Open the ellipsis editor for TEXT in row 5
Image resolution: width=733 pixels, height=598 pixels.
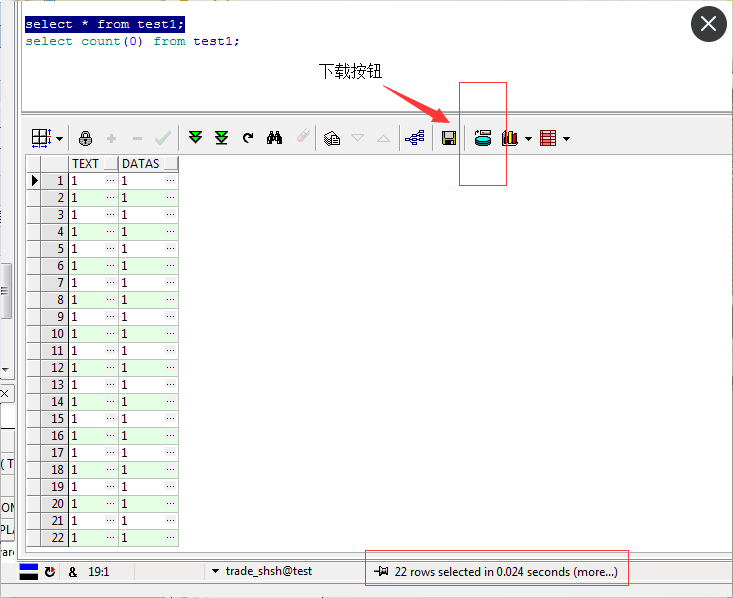[110, 248]
